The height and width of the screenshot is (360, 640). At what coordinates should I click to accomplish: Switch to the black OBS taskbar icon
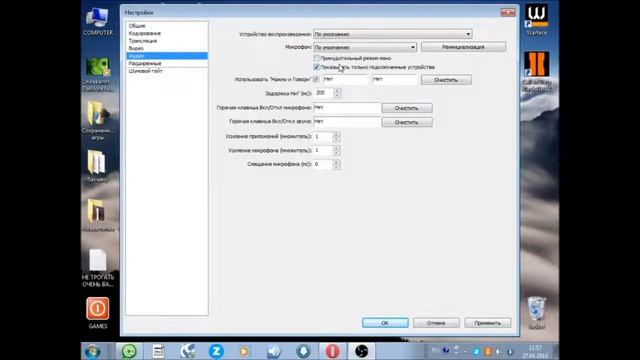(x=361, y=351)
